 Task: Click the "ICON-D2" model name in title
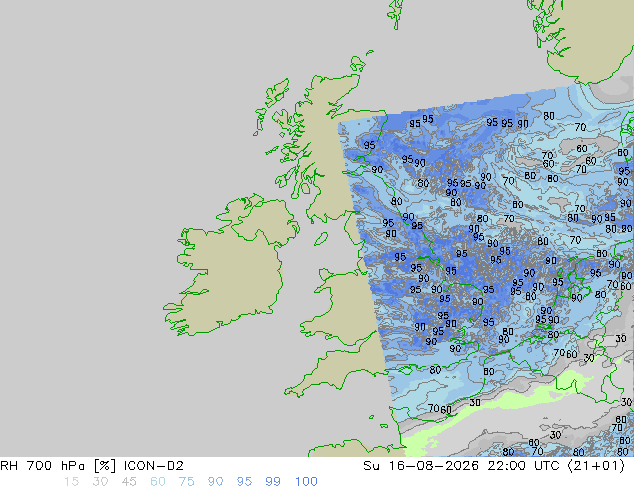[154, 466]
